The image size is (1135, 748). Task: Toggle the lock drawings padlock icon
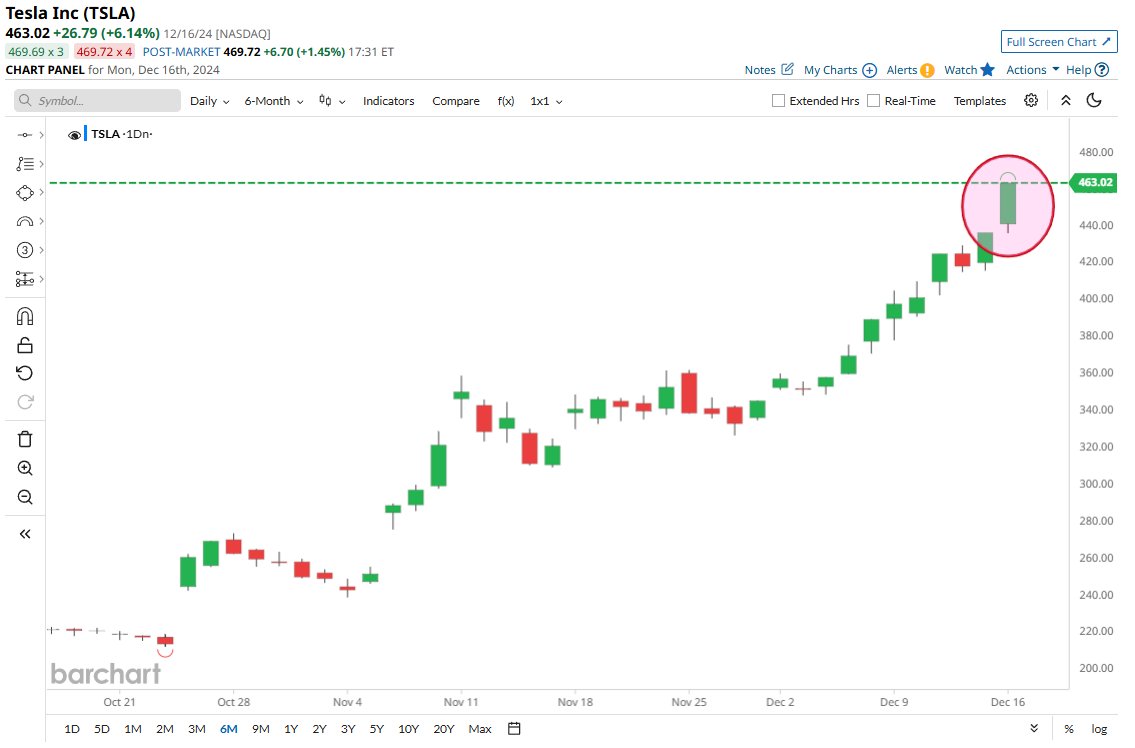(x=25, y=345)
